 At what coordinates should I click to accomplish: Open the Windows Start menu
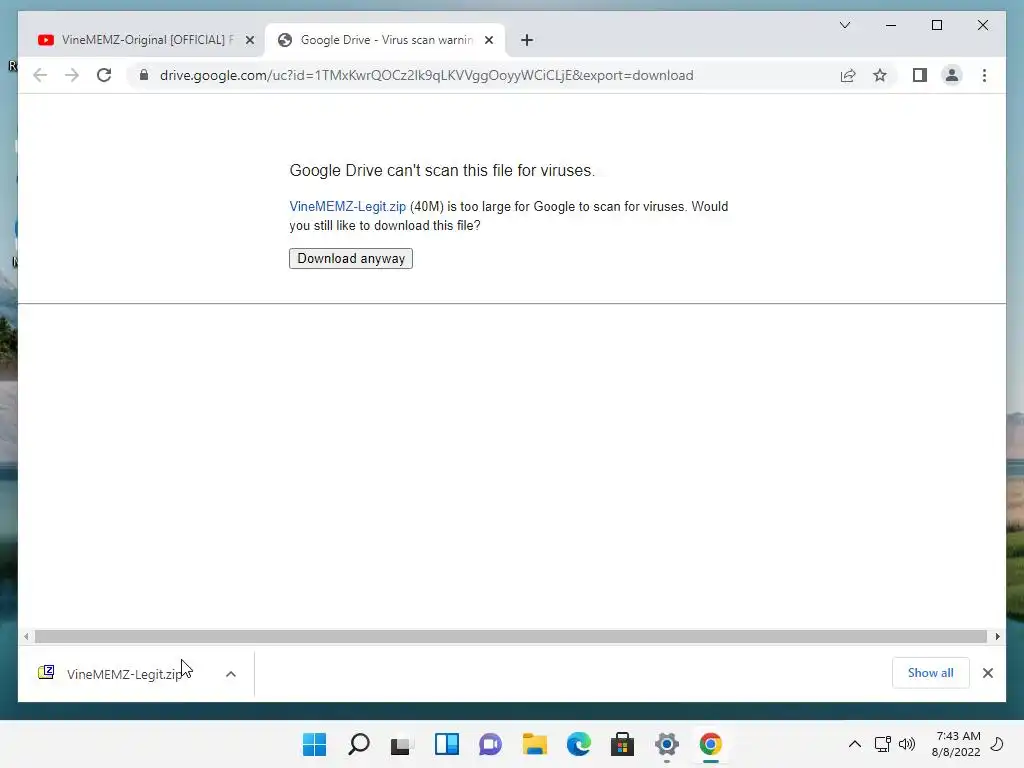point(314,744)
